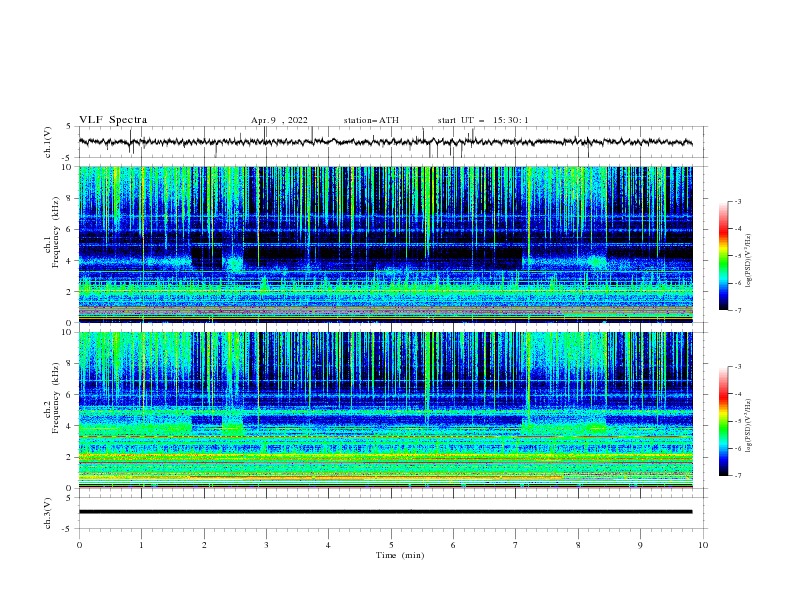Click time axis tick label '2'
This screenshot has height=612, width=792.
click(x=204, y=545)
